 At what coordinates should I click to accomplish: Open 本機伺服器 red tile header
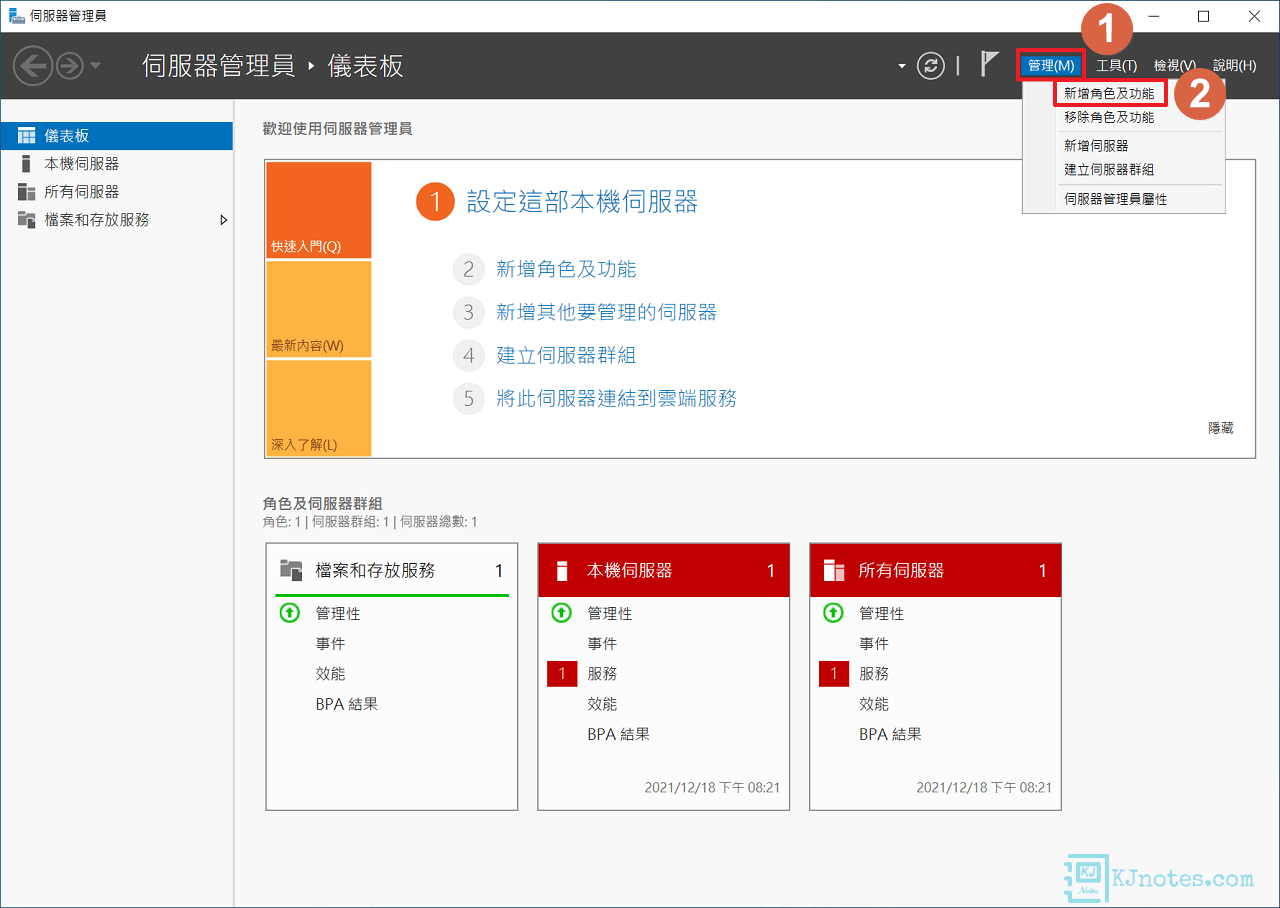click(664, 571)
